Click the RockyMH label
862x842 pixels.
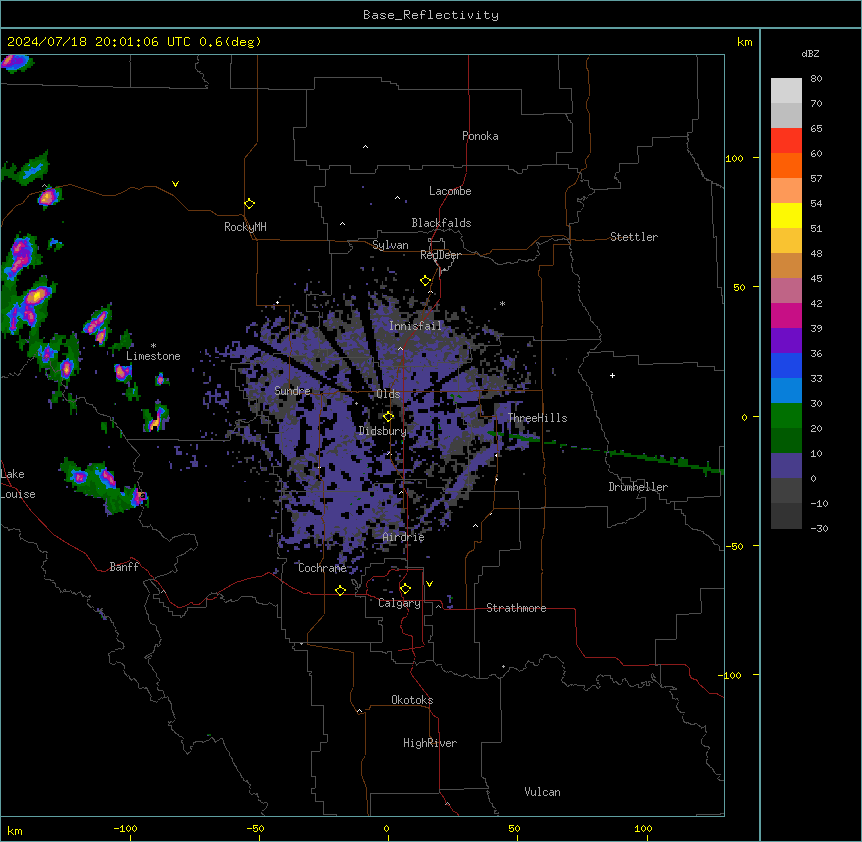click(245, 227)
